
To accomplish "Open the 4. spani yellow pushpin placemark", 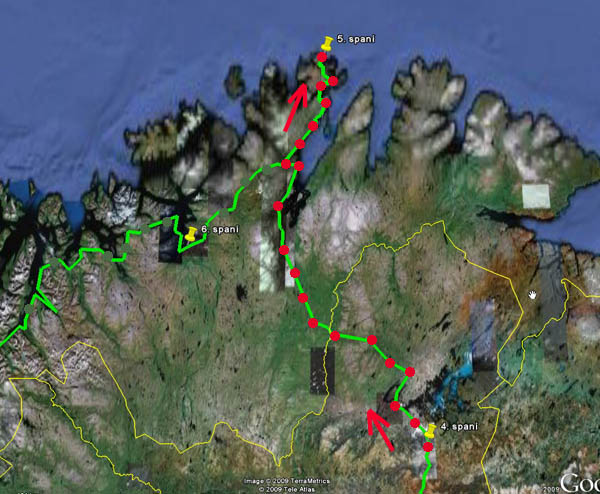I will click(x=430, y=431).
